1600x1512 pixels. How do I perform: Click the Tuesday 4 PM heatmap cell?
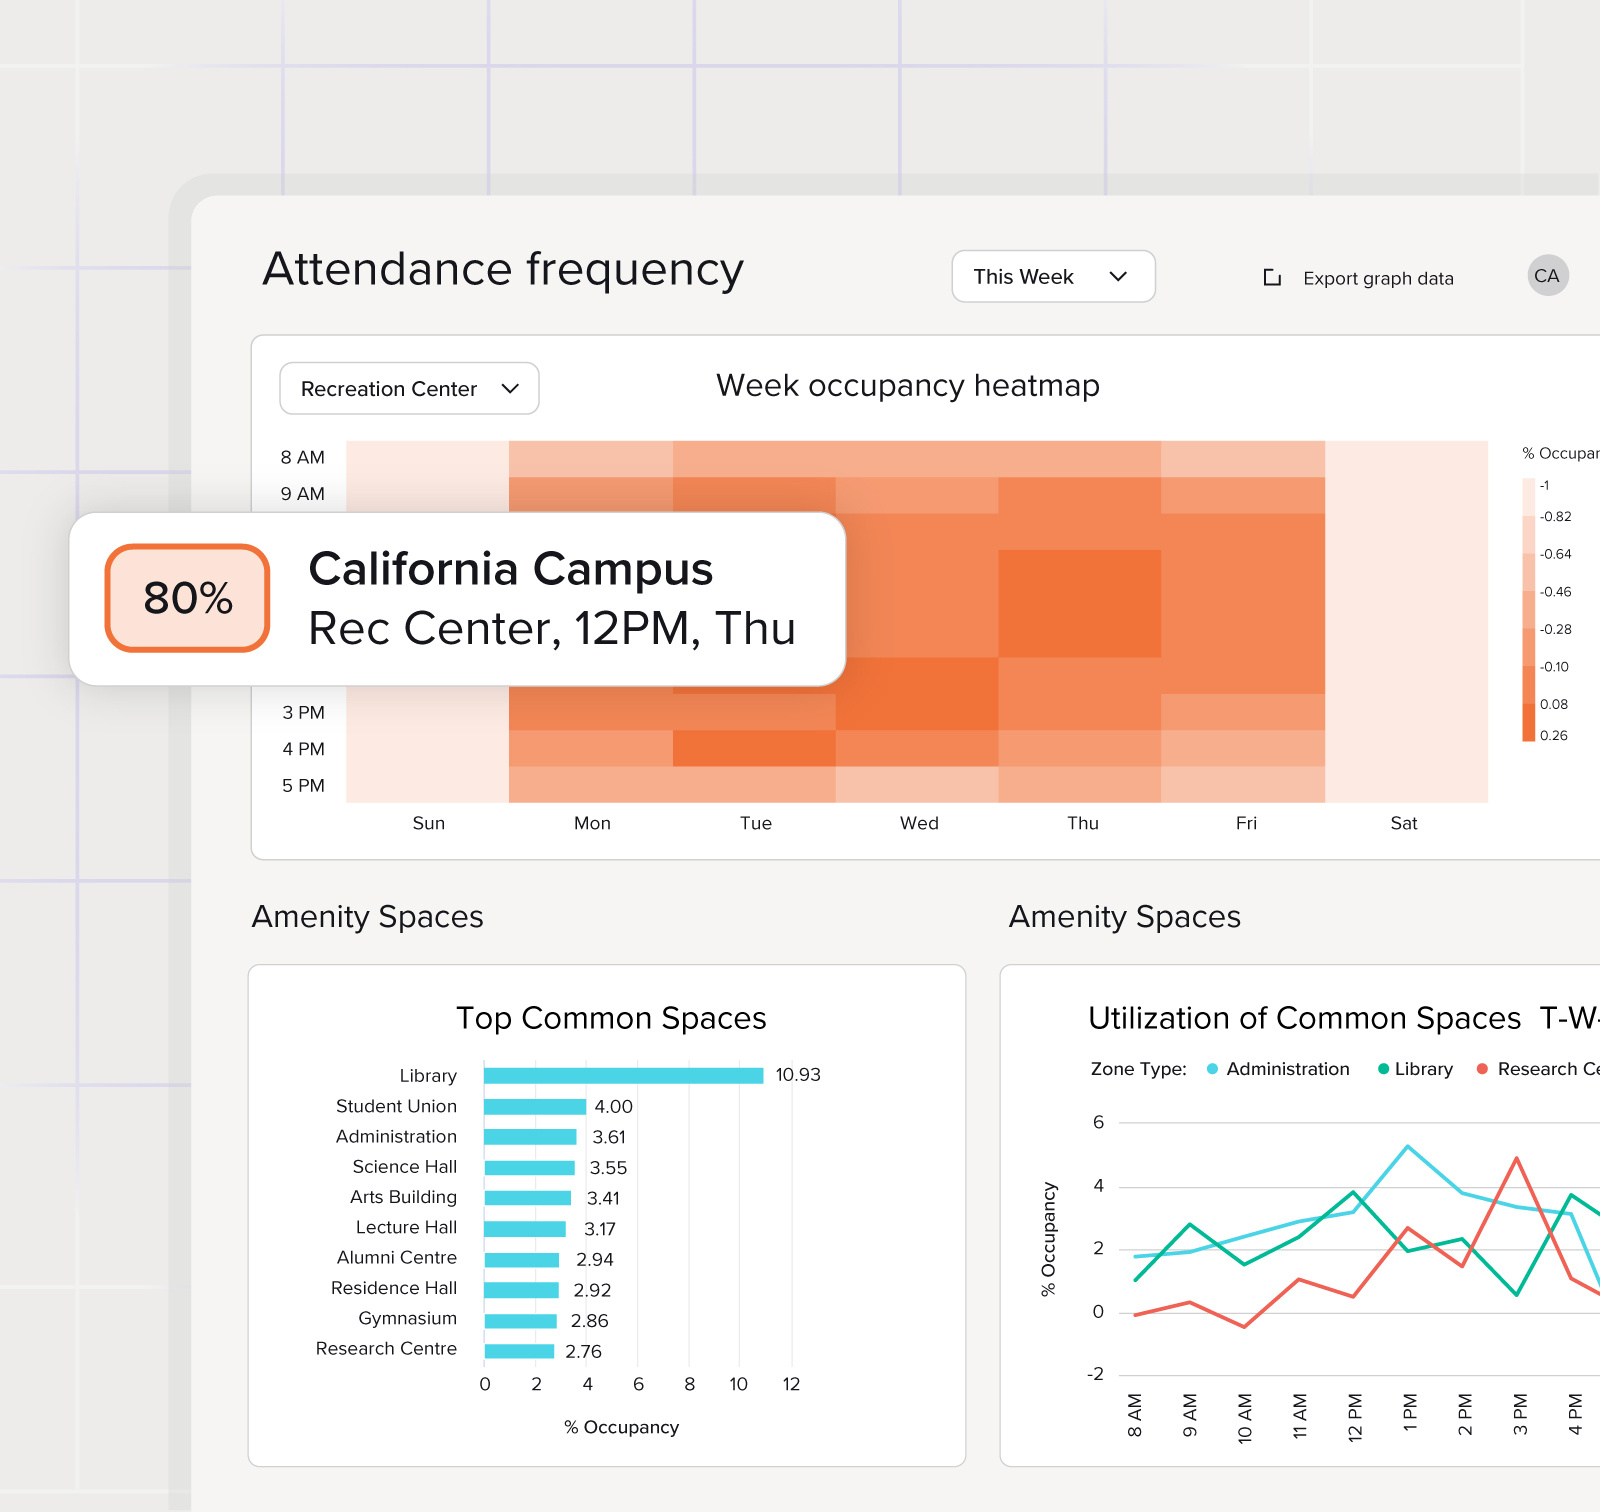[x=754, y=748]
